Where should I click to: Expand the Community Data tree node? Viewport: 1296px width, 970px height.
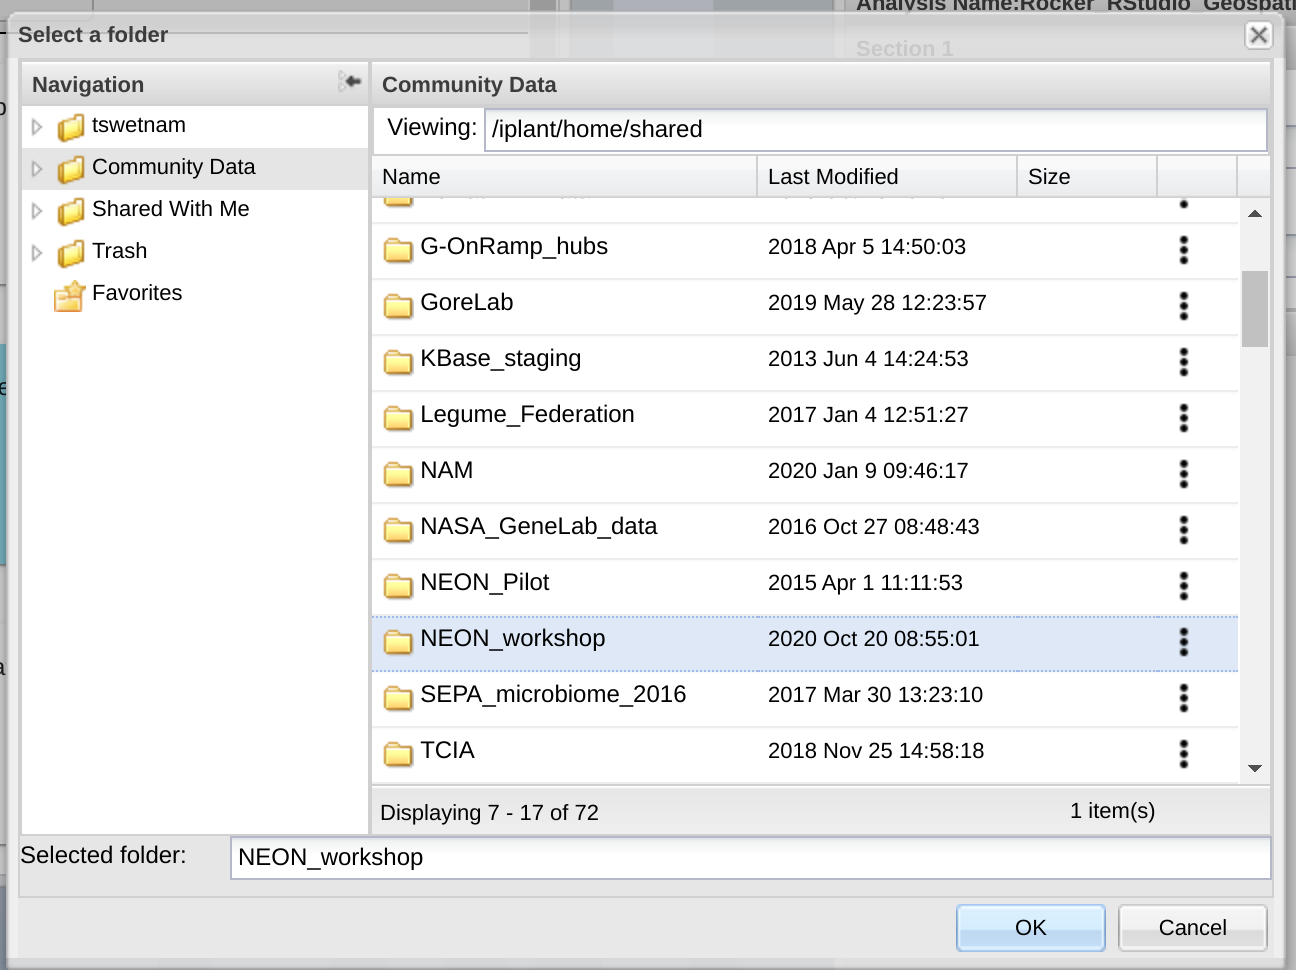tap(37, 169)
